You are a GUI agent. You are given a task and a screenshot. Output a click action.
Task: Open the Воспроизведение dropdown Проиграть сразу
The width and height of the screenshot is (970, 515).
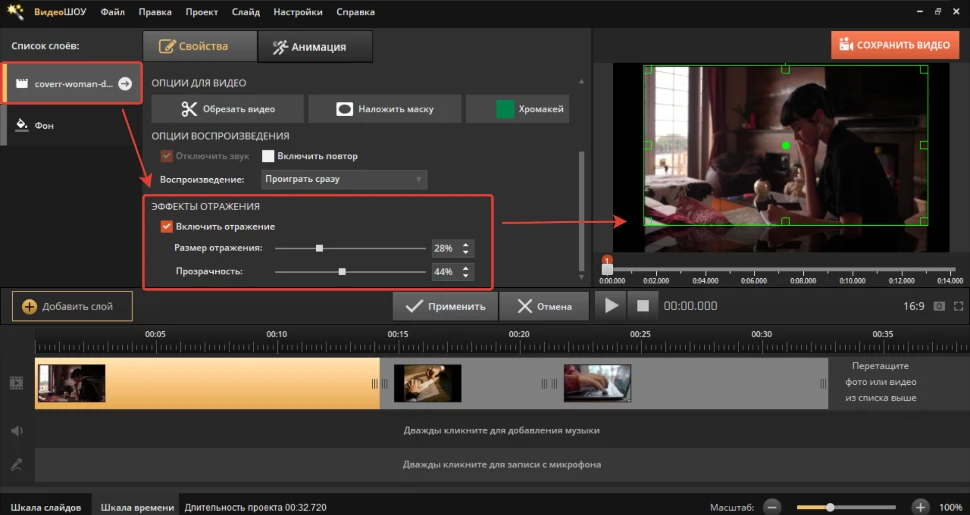pos(344,179)
